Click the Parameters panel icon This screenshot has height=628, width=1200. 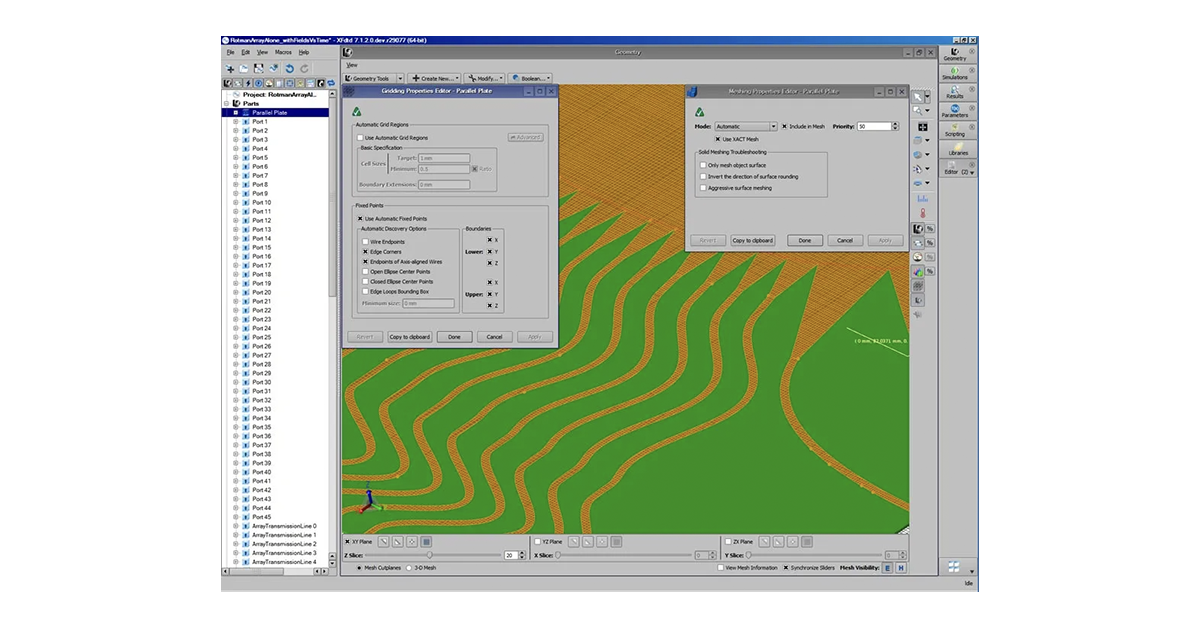[x=953, y=110]
